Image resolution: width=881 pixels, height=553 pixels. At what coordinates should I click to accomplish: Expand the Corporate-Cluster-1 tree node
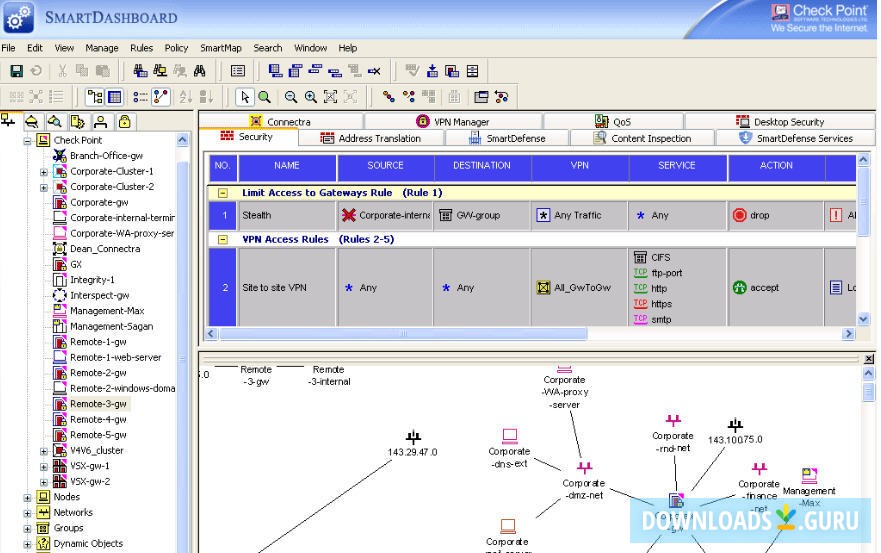pyautogui.click(x=44, y=171)
